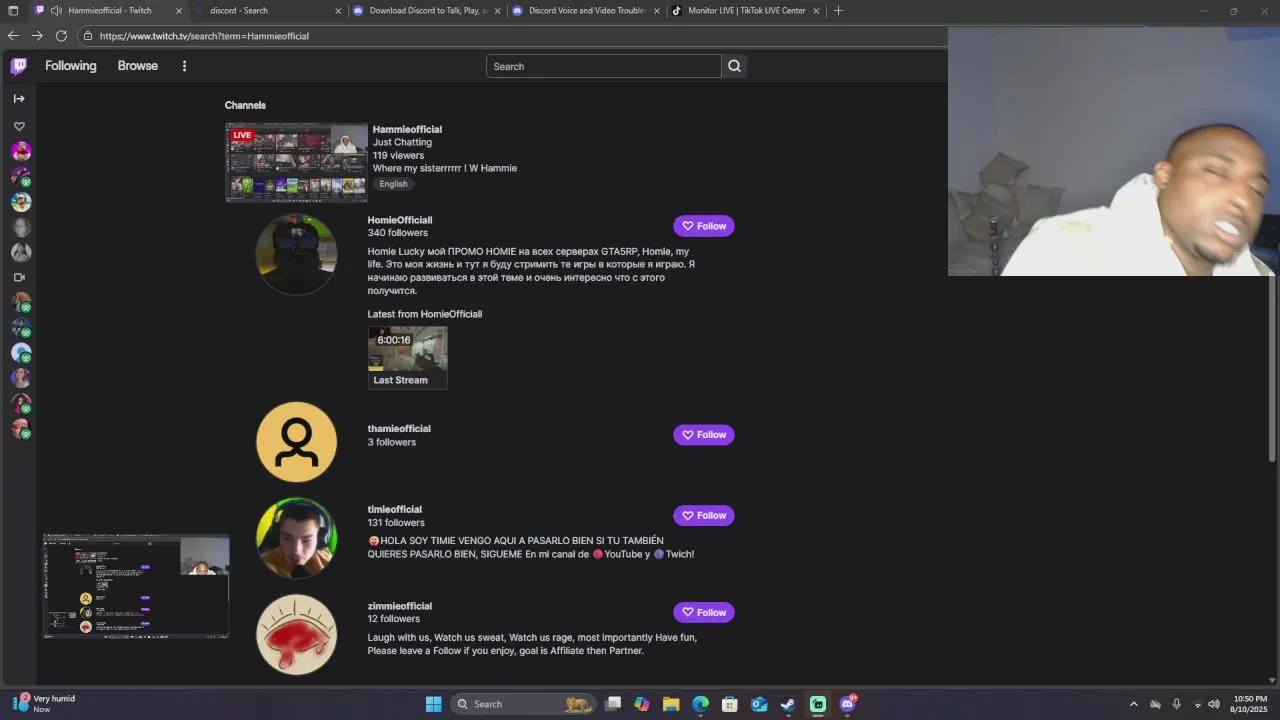Click the zimmieofficial channel name
Screen dimensions: 1280x720
pyautogui.click(x=399, y=606)
